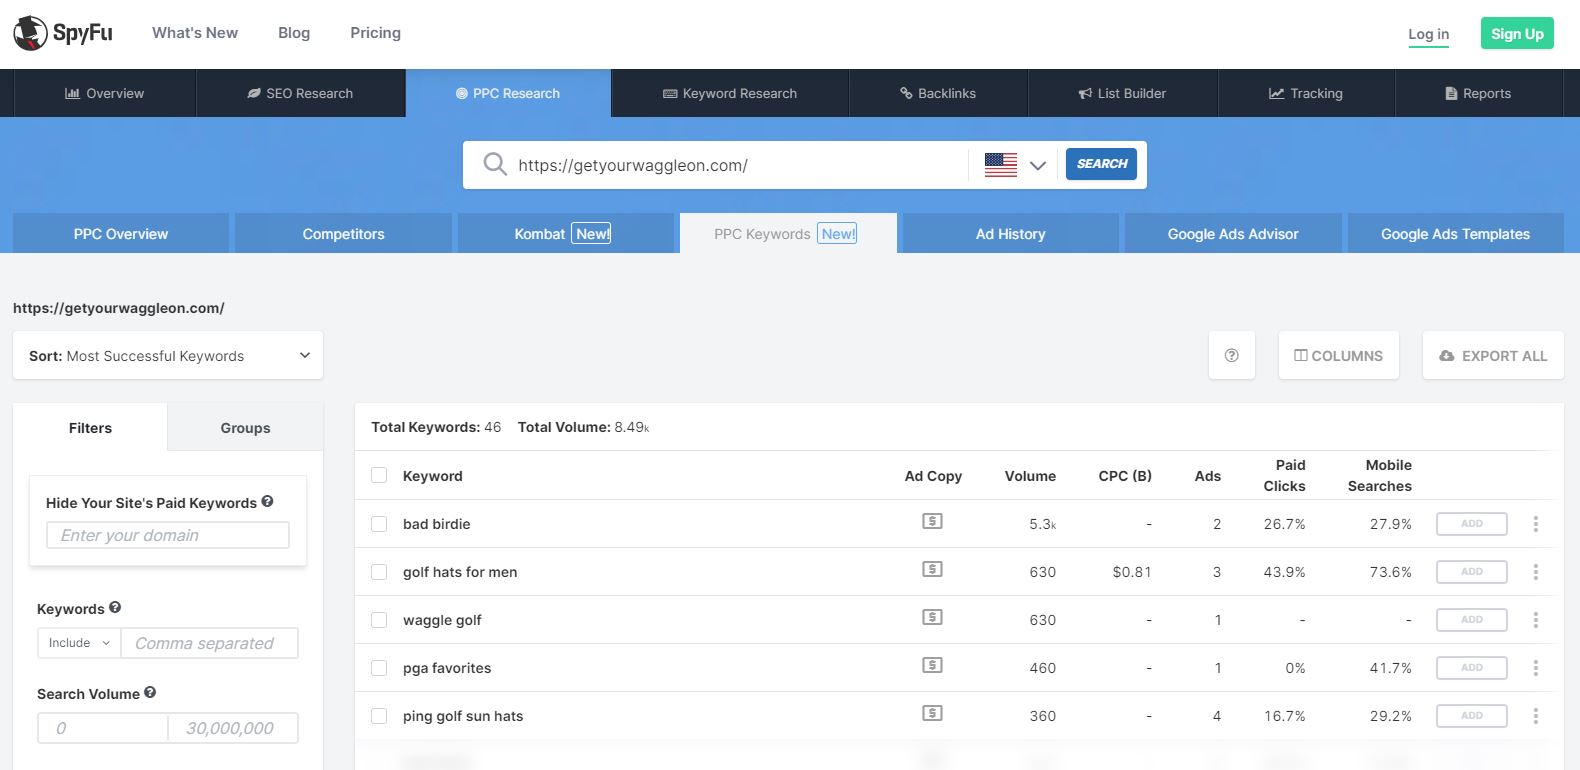The height and width of the screenshot is (770, 1580).
Task: Open Sort: Most Successful Keywords dropdown
Action: point(168,355)
